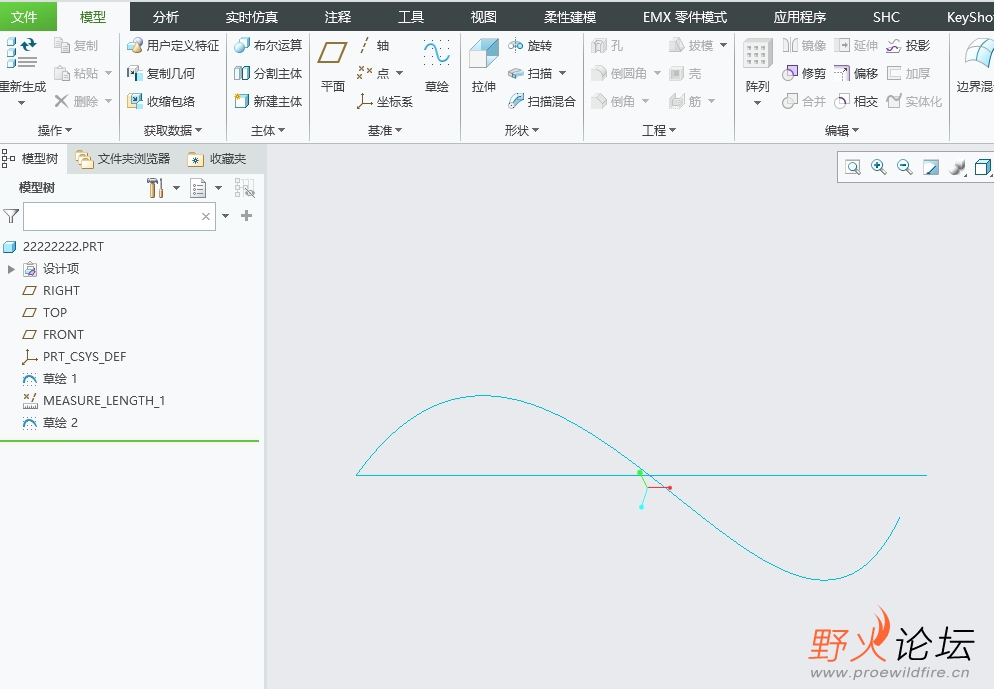Open the 编辑 group dropdown

pos(842,131)
